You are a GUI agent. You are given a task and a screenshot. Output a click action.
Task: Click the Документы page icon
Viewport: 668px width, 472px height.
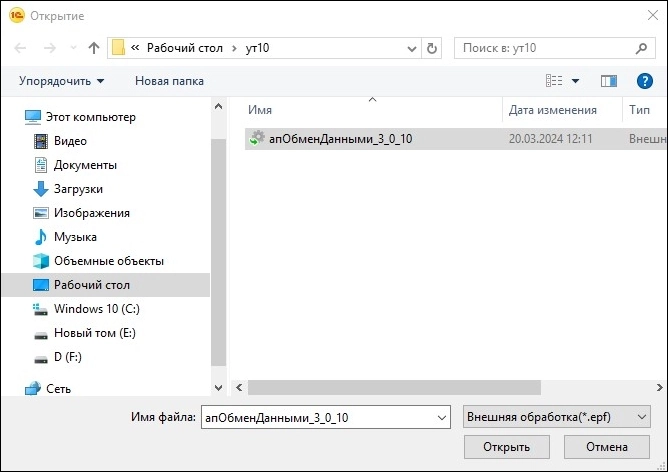(x=41, y=165)
